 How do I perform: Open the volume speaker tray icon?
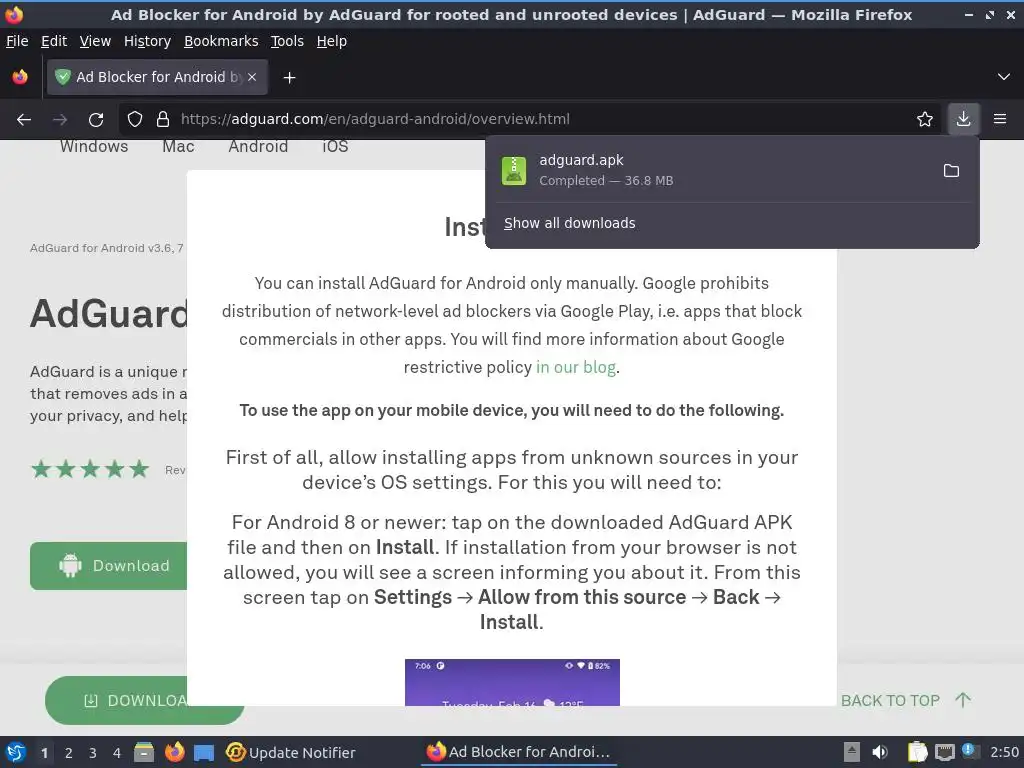(x=880, y=752)
